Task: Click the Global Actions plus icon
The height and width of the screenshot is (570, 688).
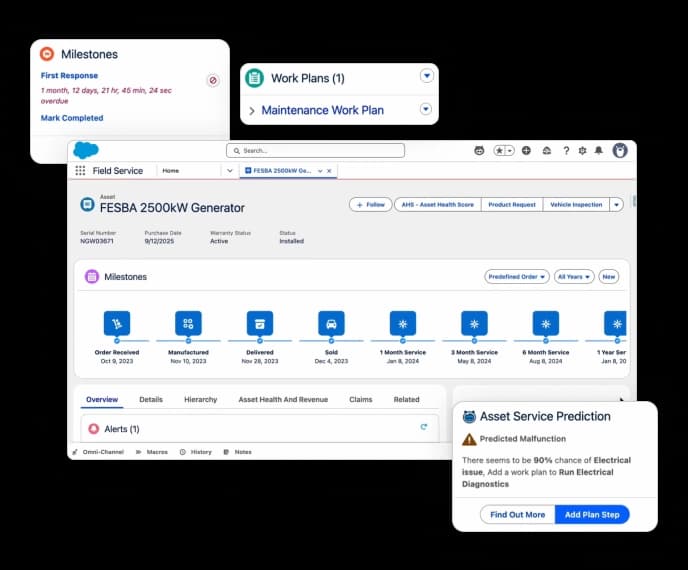Action: click(x=526, y=151)
